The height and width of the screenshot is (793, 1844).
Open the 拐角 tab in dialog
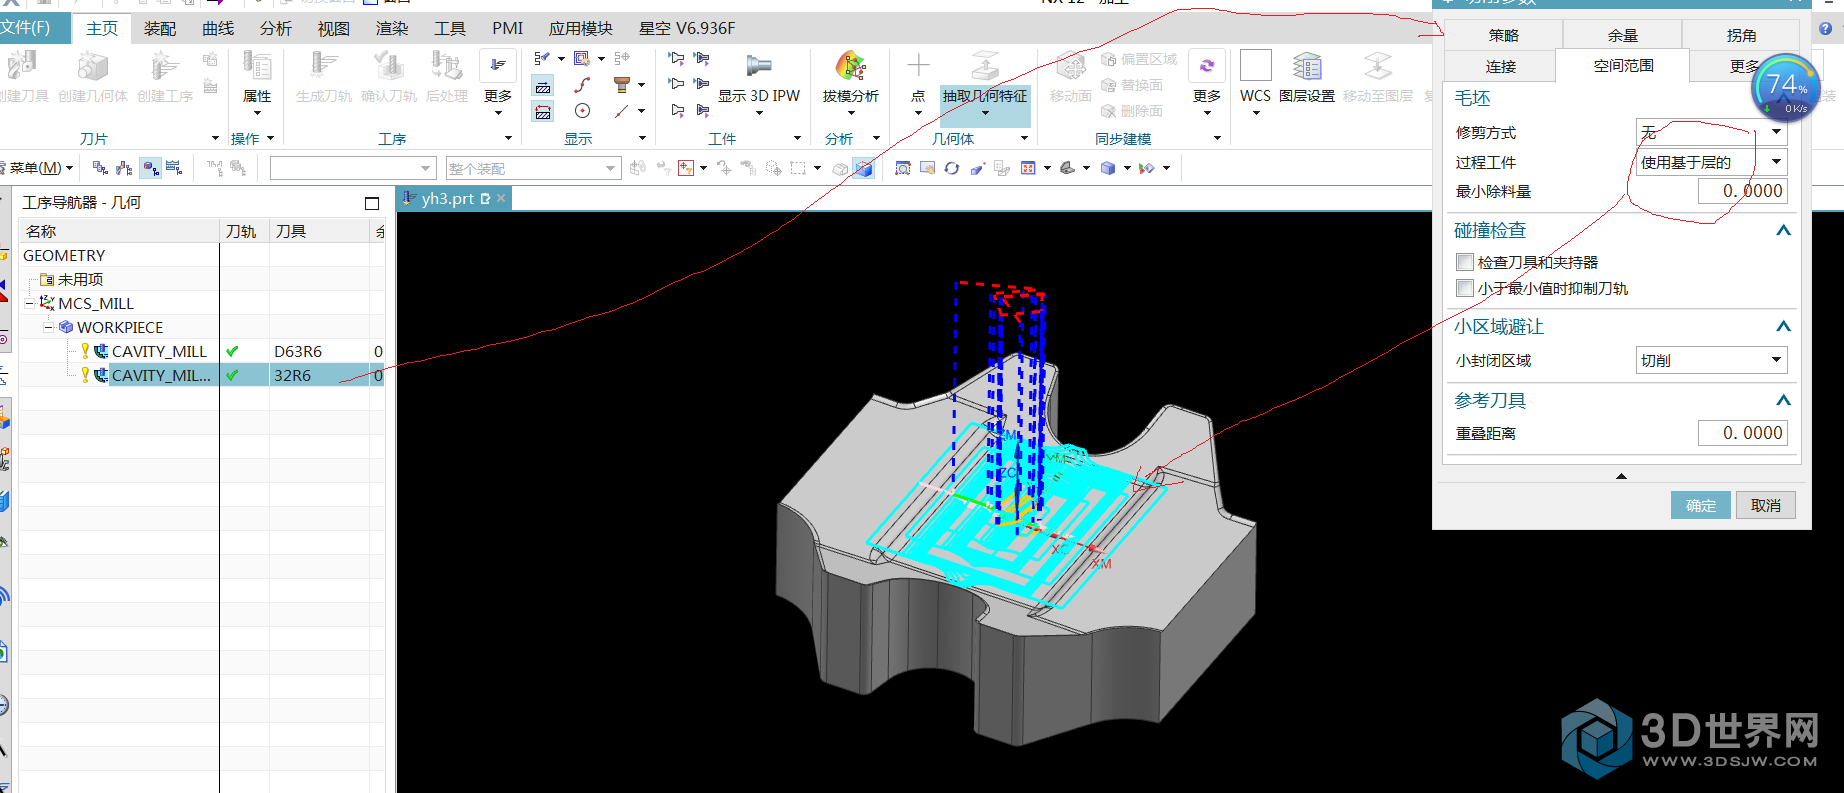tap(1741, 35)
